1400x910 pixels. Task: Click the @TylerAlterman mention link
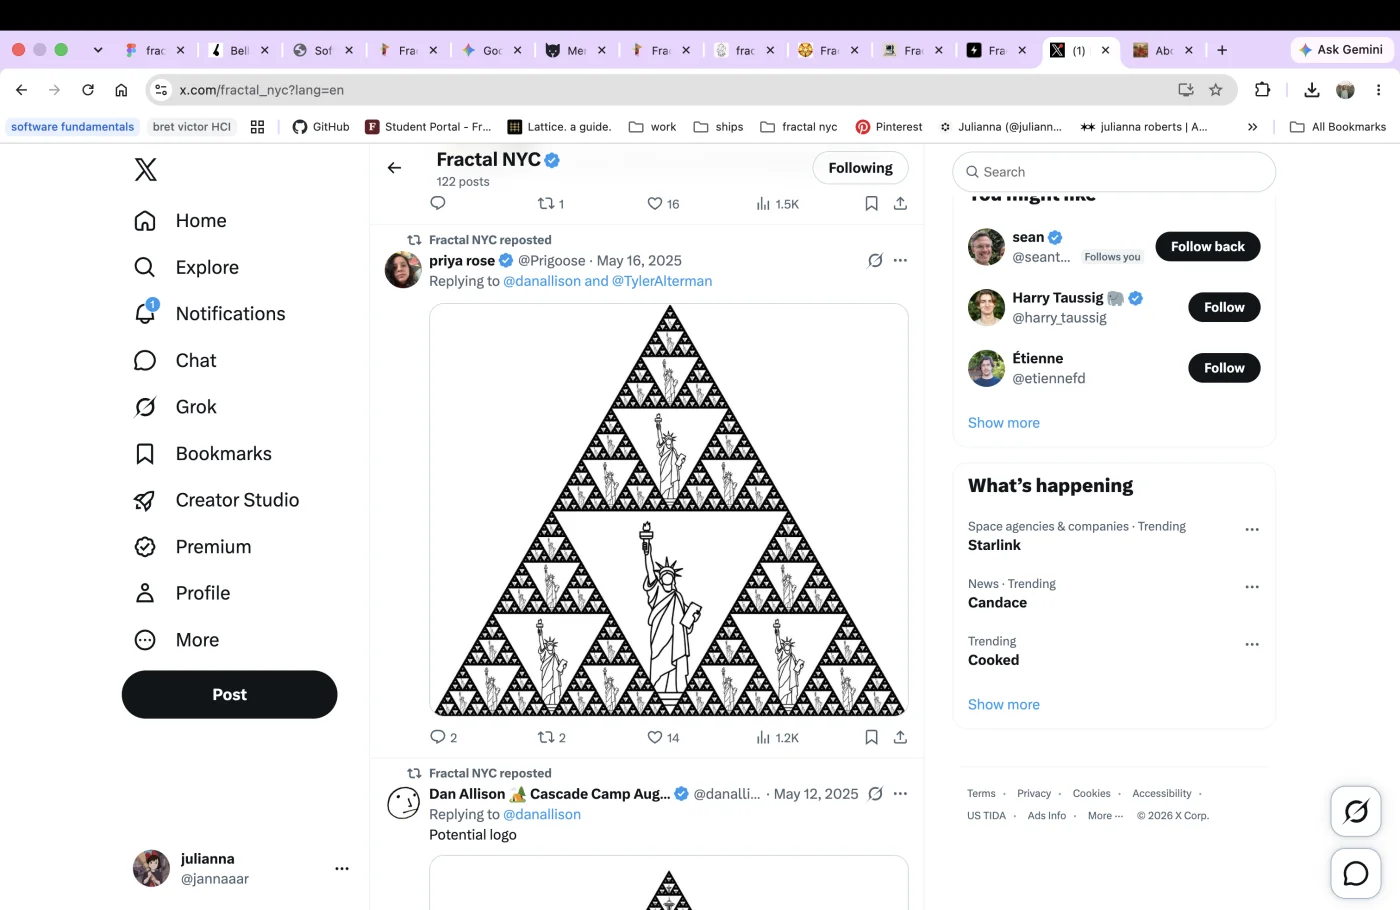[x=662, y=281]
